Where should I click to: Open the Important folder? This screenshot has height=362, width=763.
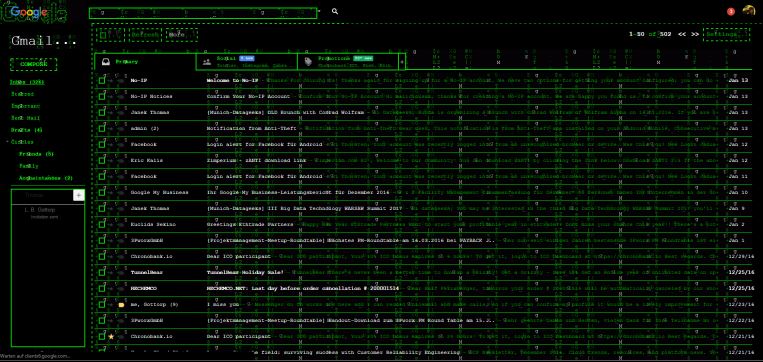tap(25, 106)
